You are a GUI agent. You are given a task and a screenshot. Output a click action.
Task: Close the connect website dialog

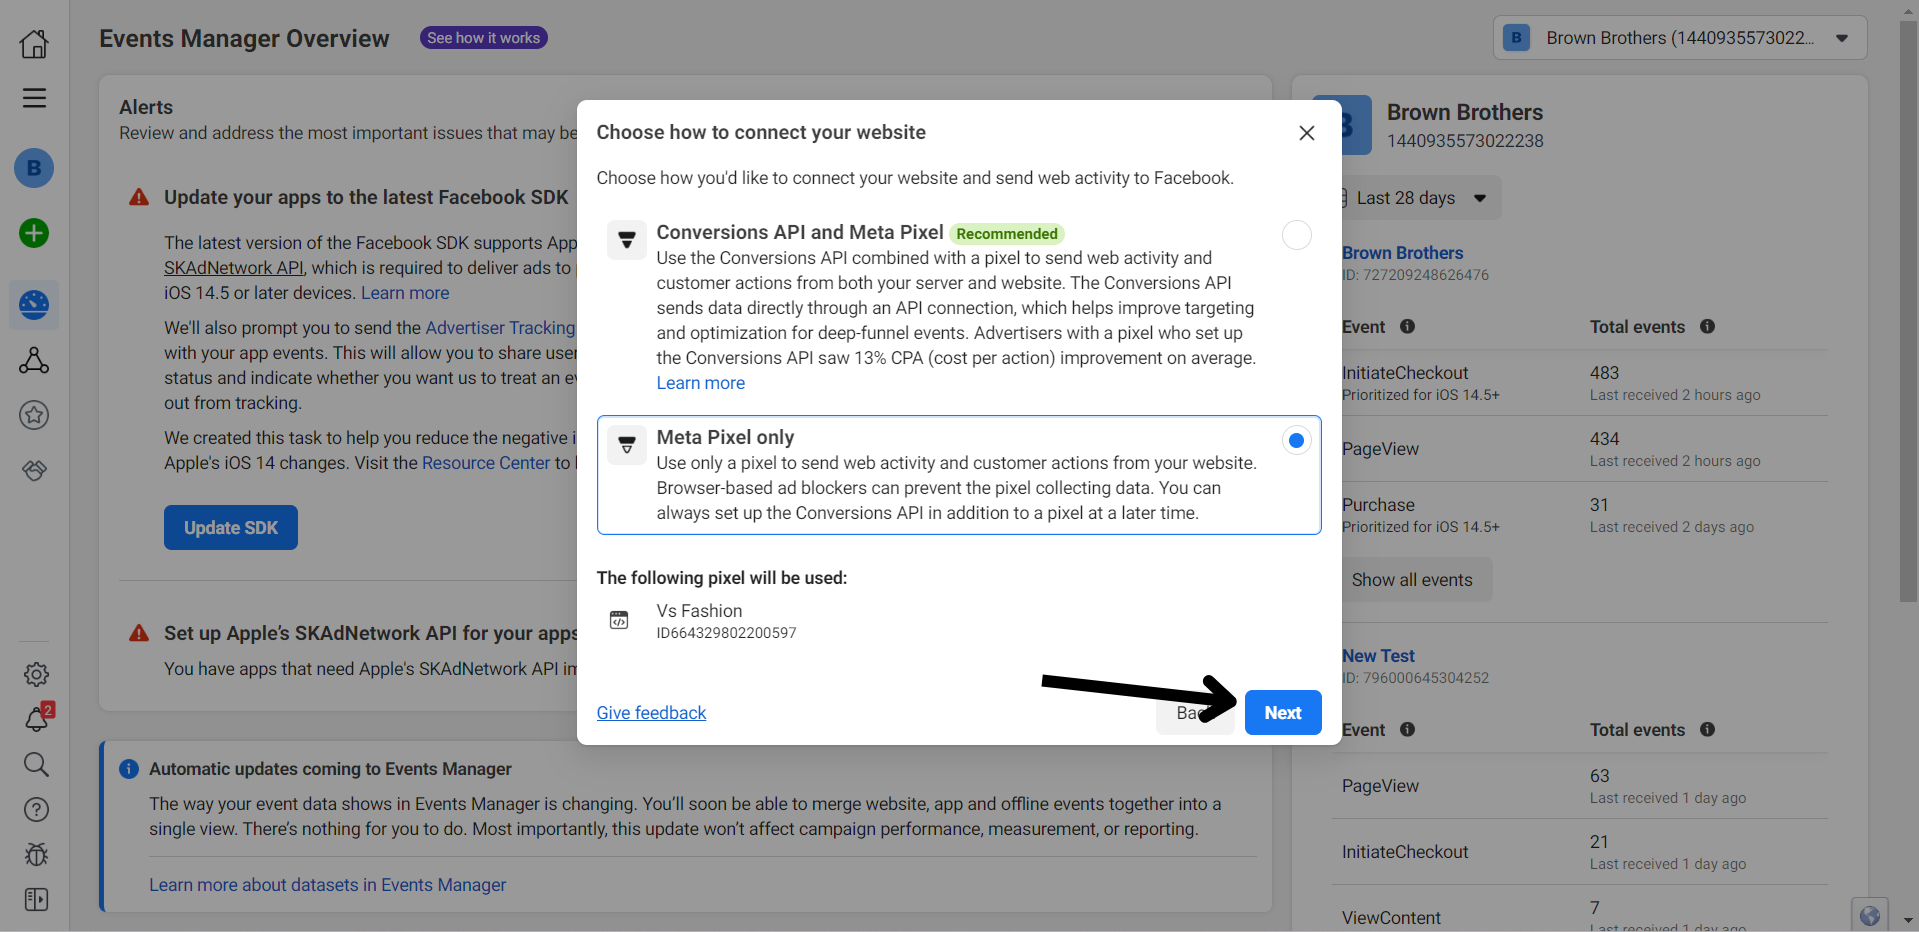(1306, 133)
